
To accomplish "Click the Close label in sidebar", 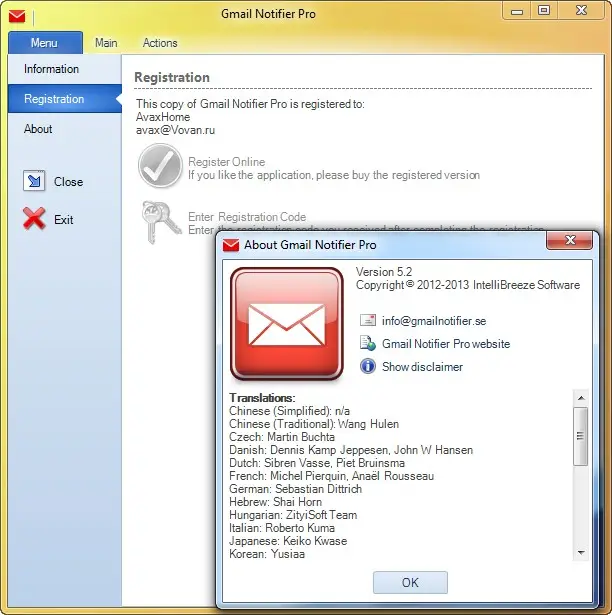I will [x=69, y=182].
